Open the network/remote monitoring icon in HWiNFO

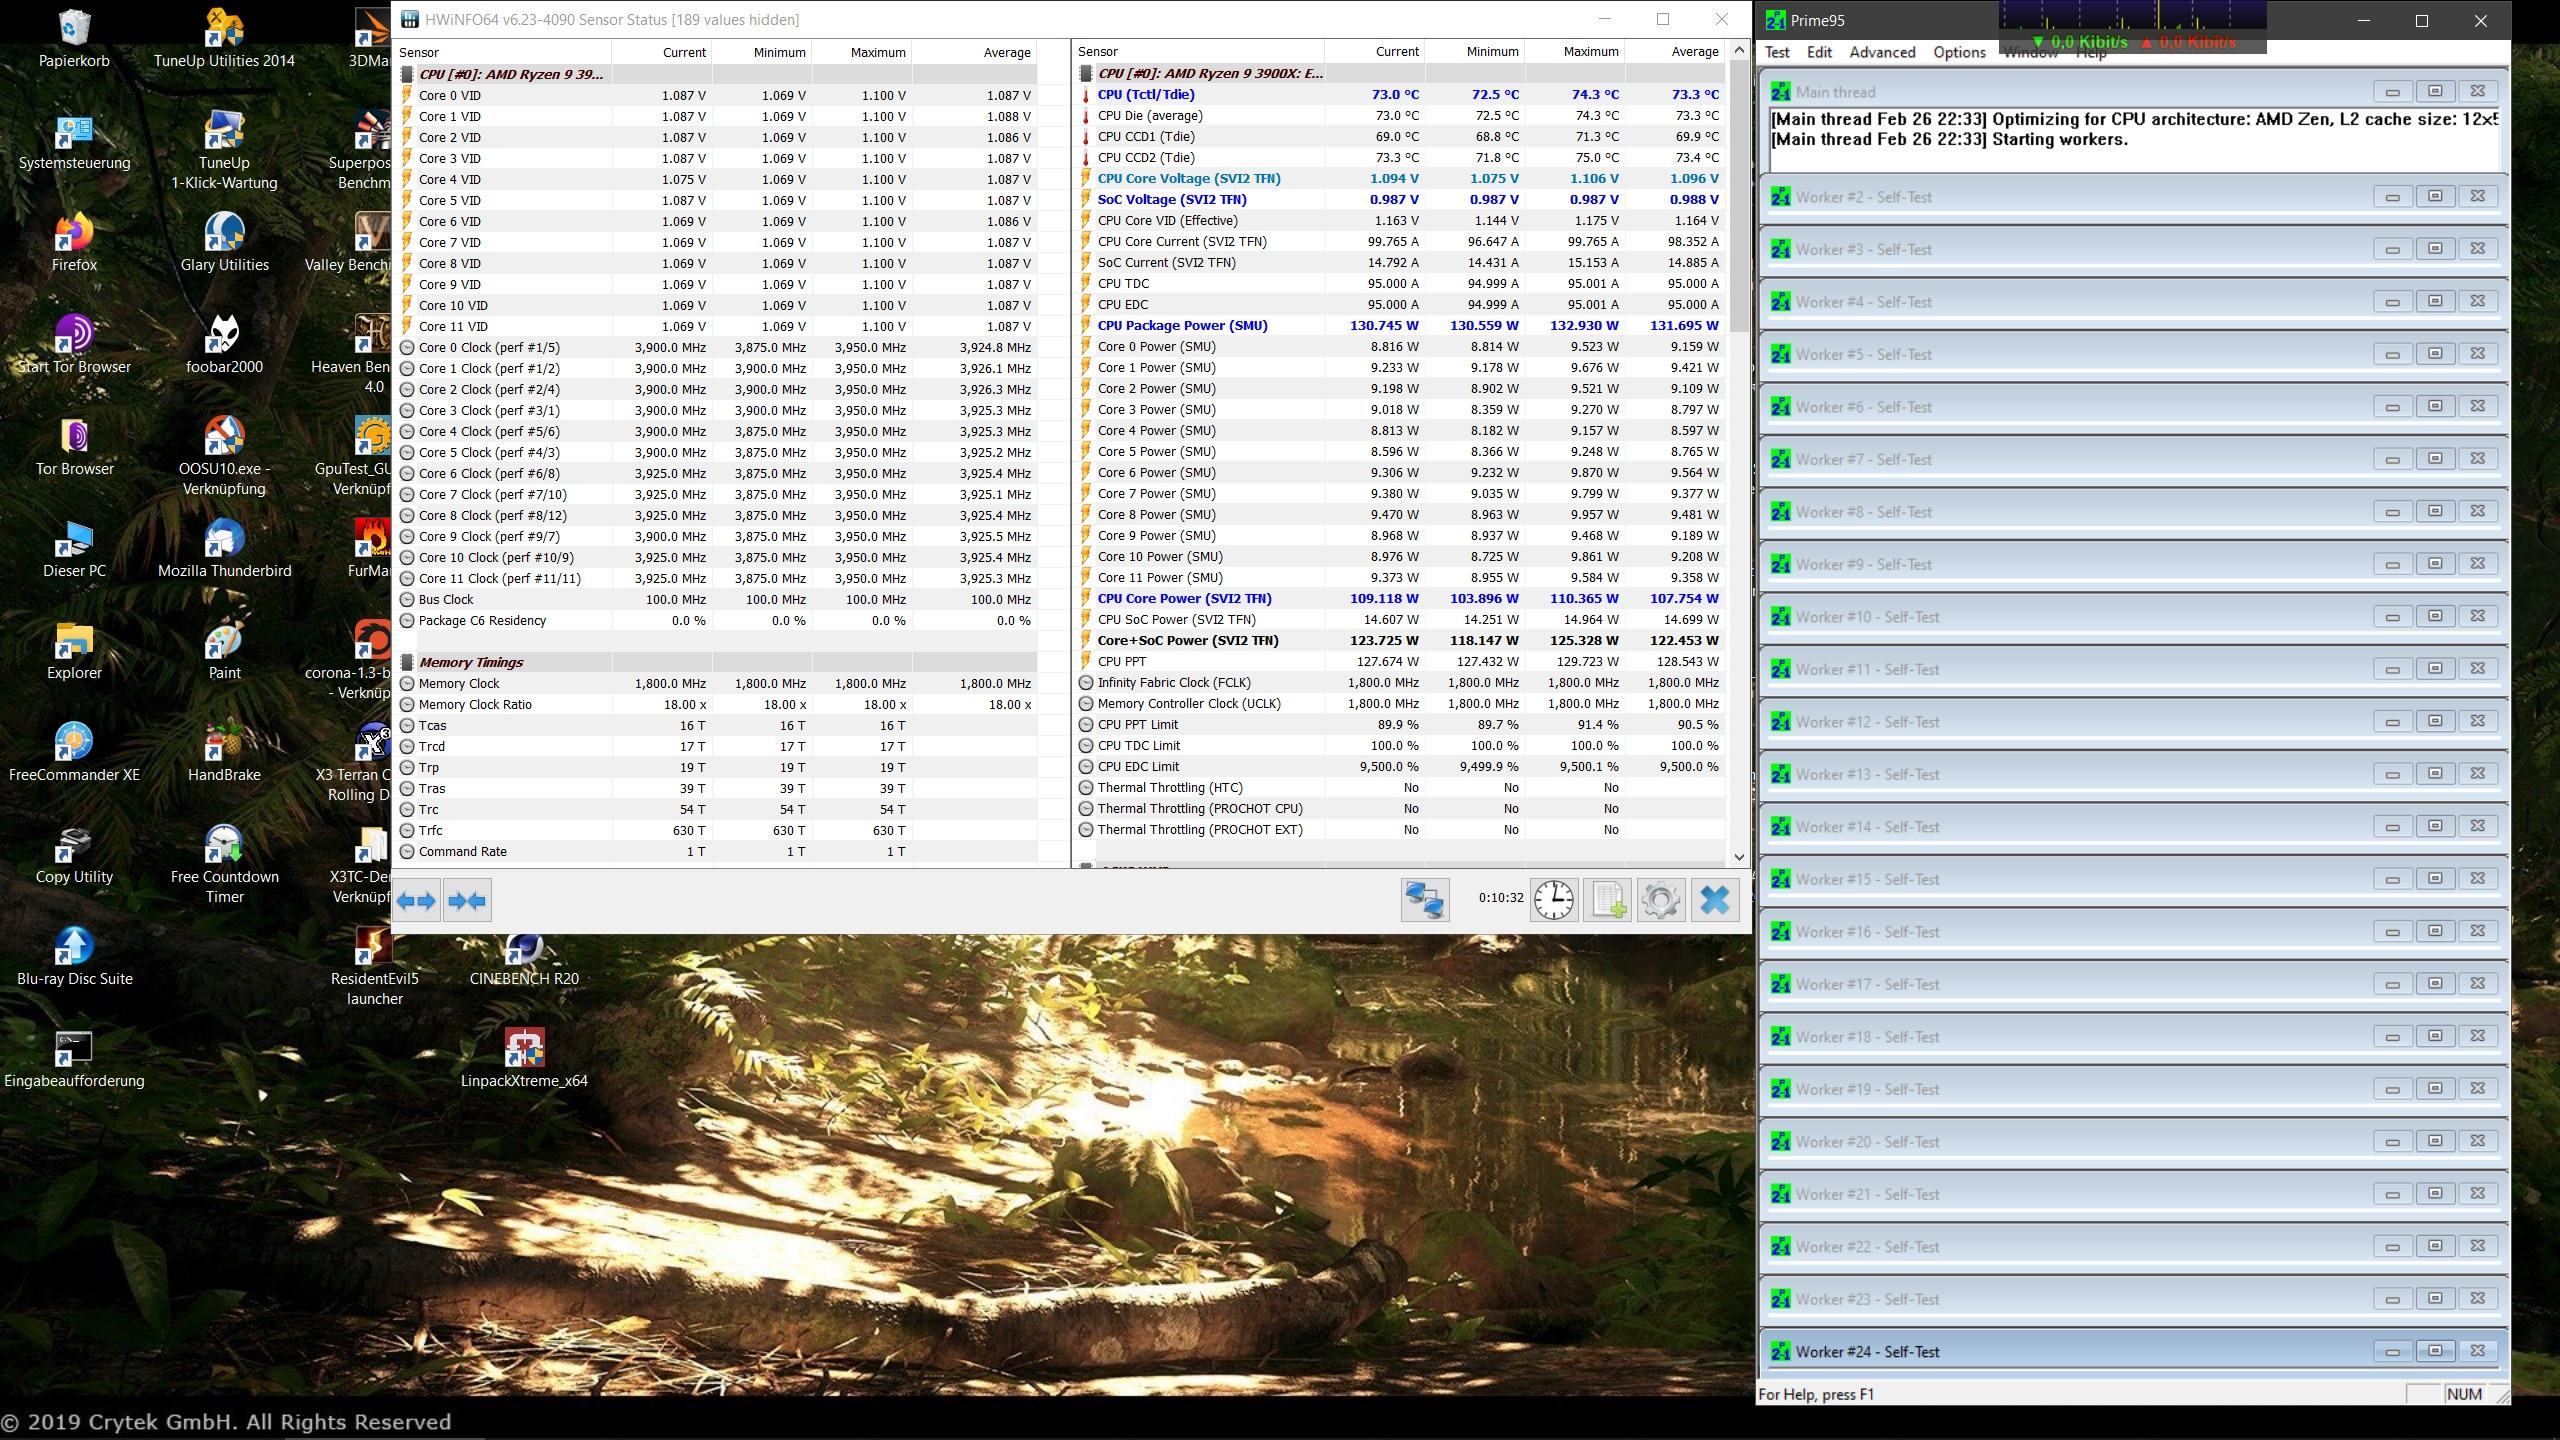(x=1425, y=900)
